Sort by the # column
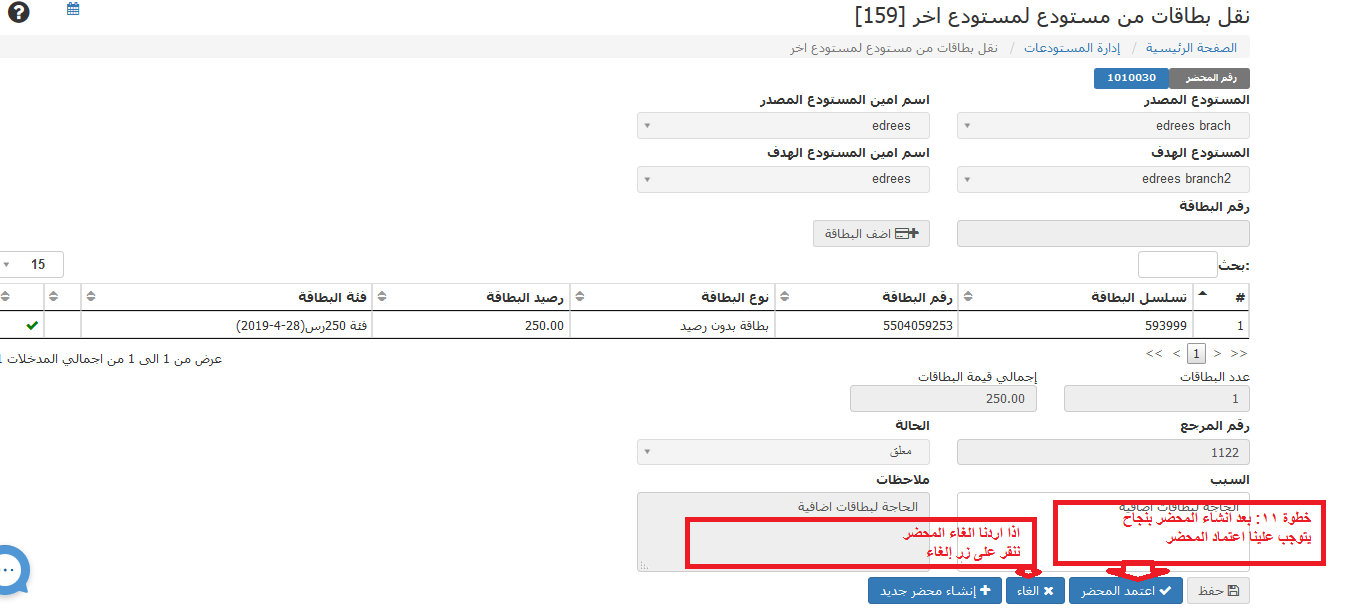Image resolution: width=1360 pixels, height=615 pixels. (x=1221, y=297)
